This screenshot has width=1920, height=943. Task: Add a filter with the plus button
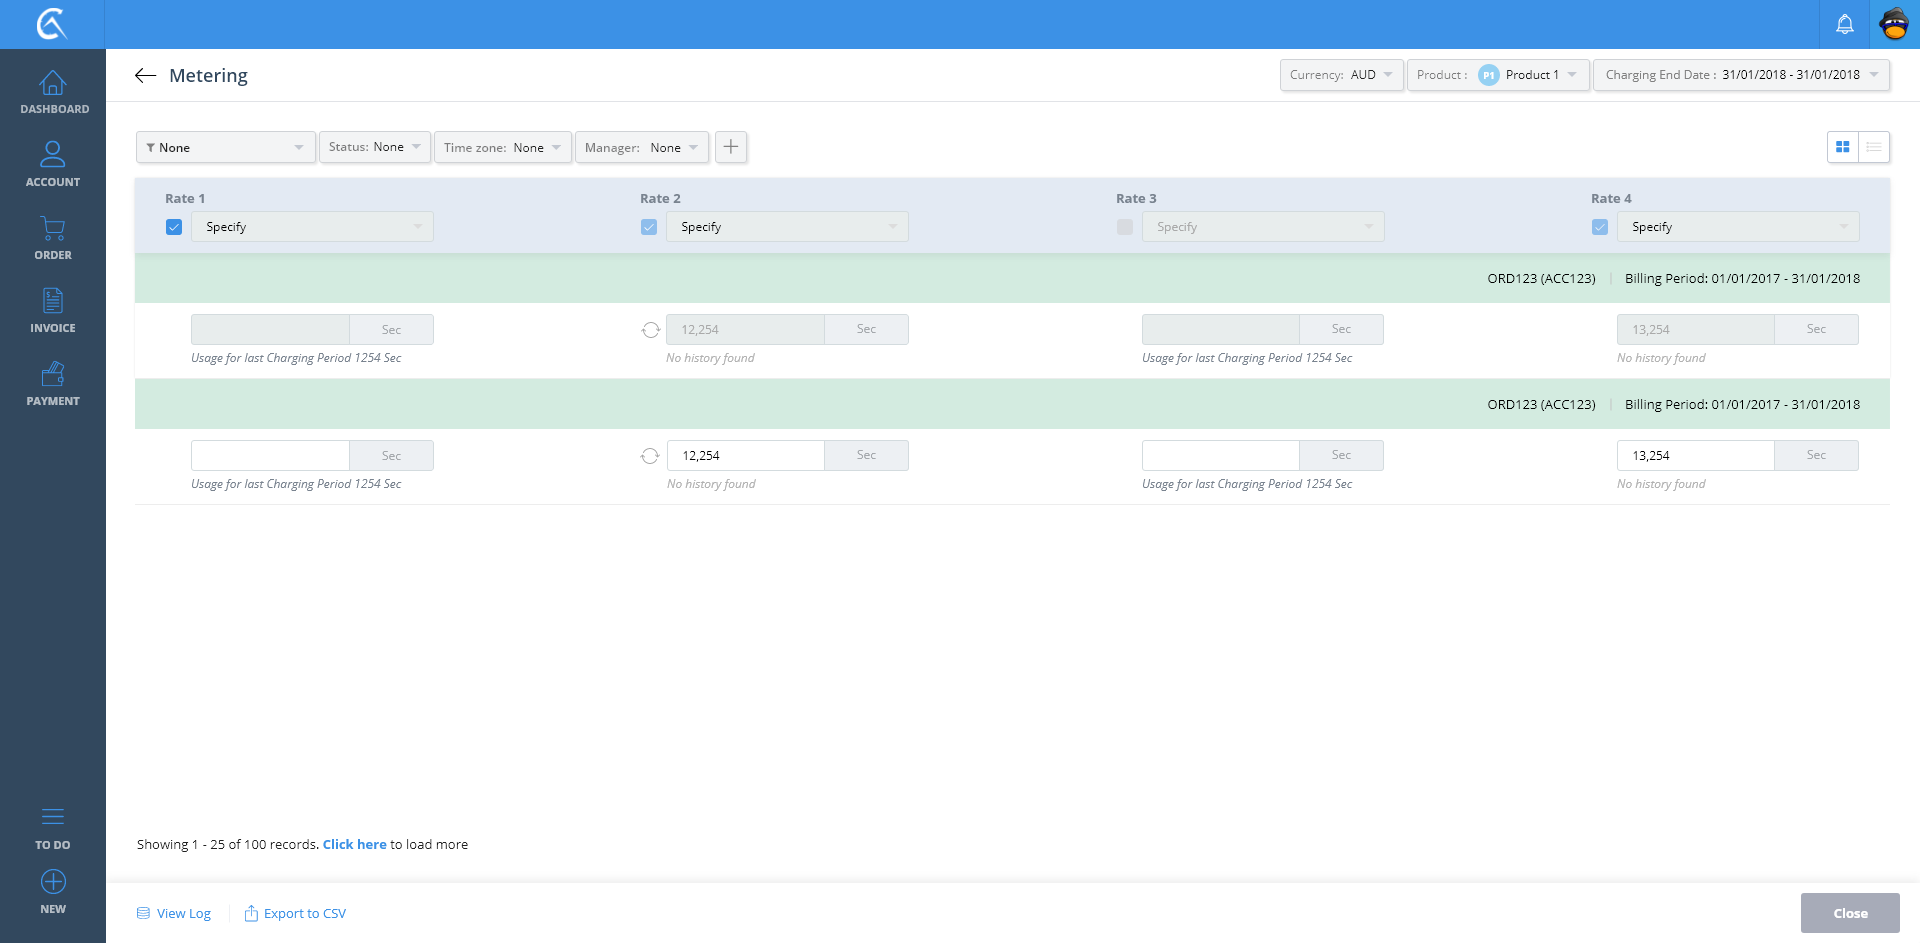pos(731,147)
